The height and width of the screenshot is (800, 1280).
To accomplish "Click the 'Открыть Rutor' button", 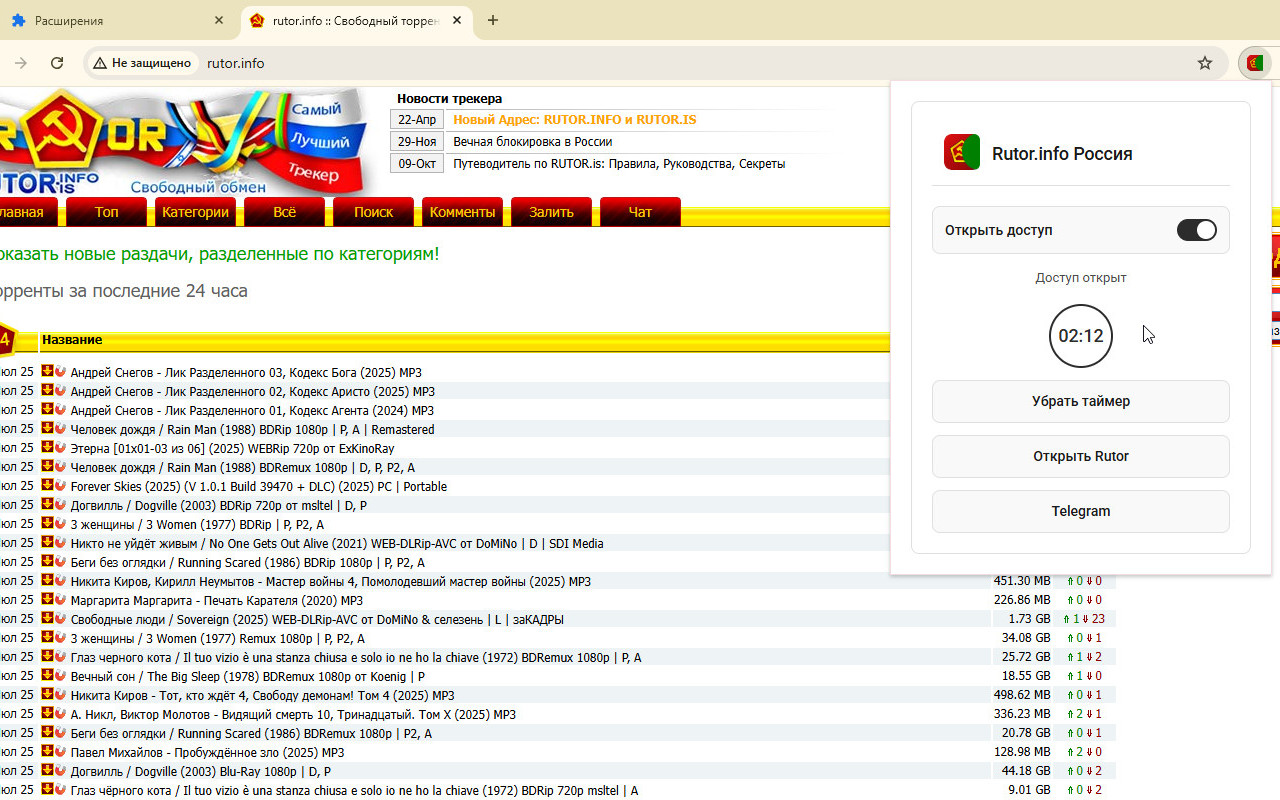I will (x=1081, y=456).
